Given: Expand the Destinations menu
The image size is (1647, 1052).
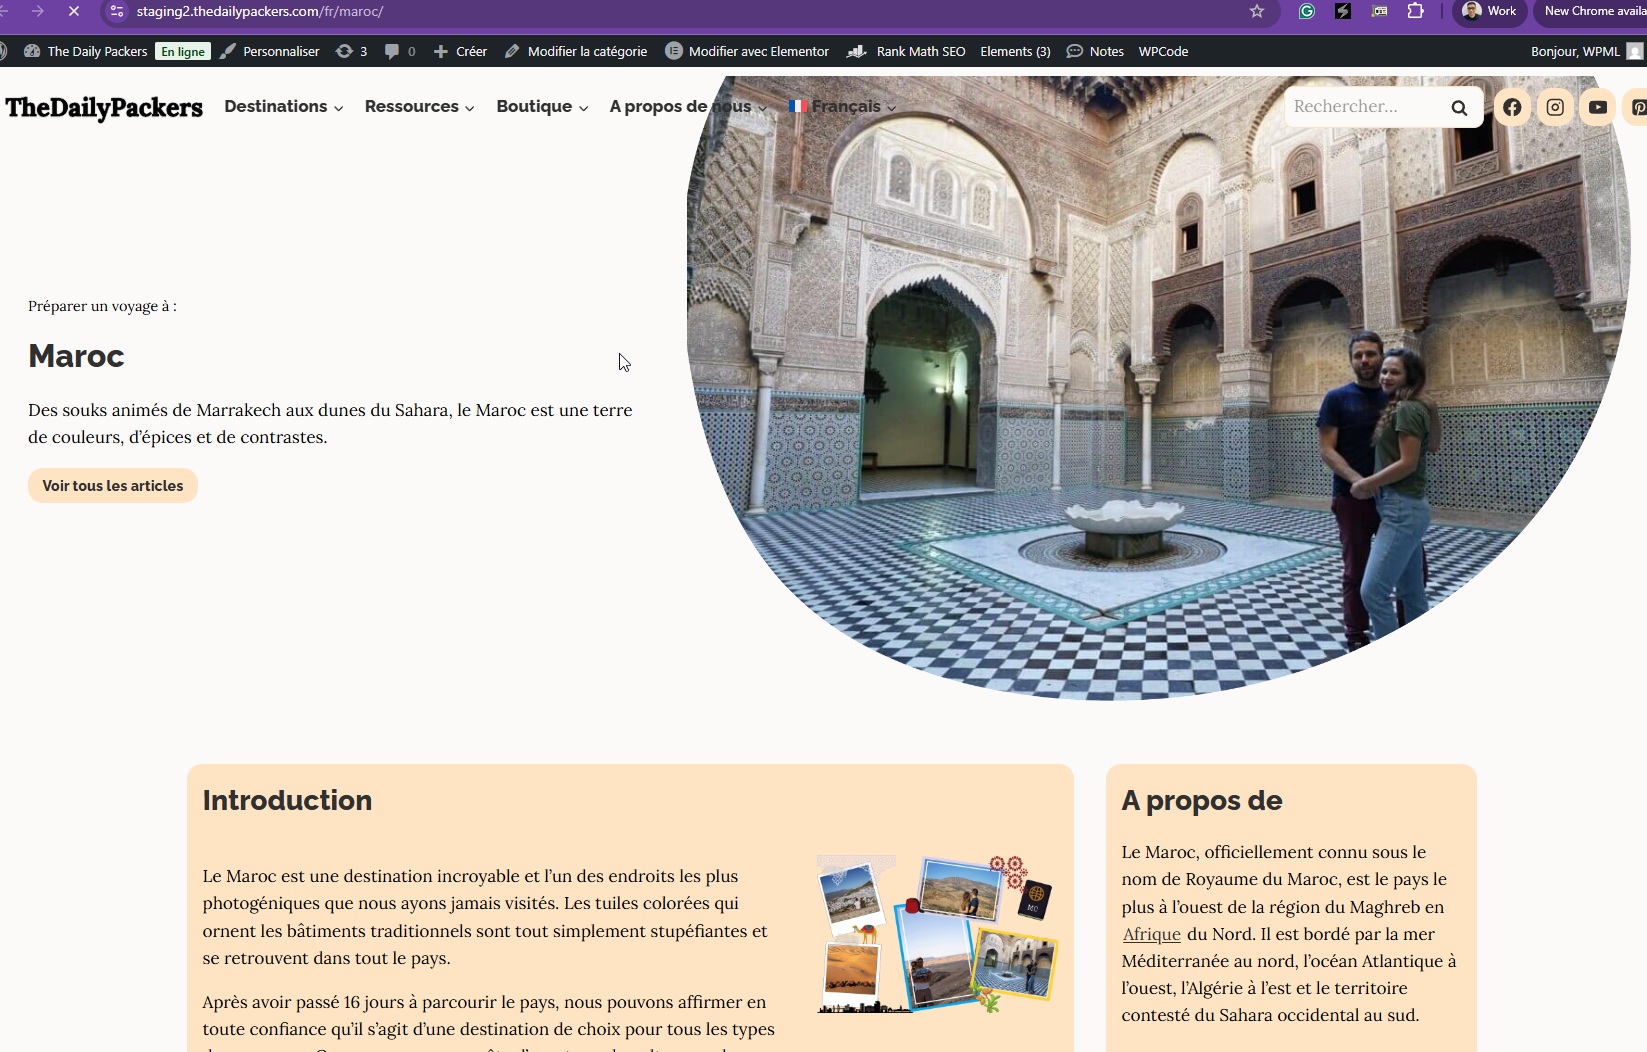Looking at the screenshot, I should click(283, 107).
